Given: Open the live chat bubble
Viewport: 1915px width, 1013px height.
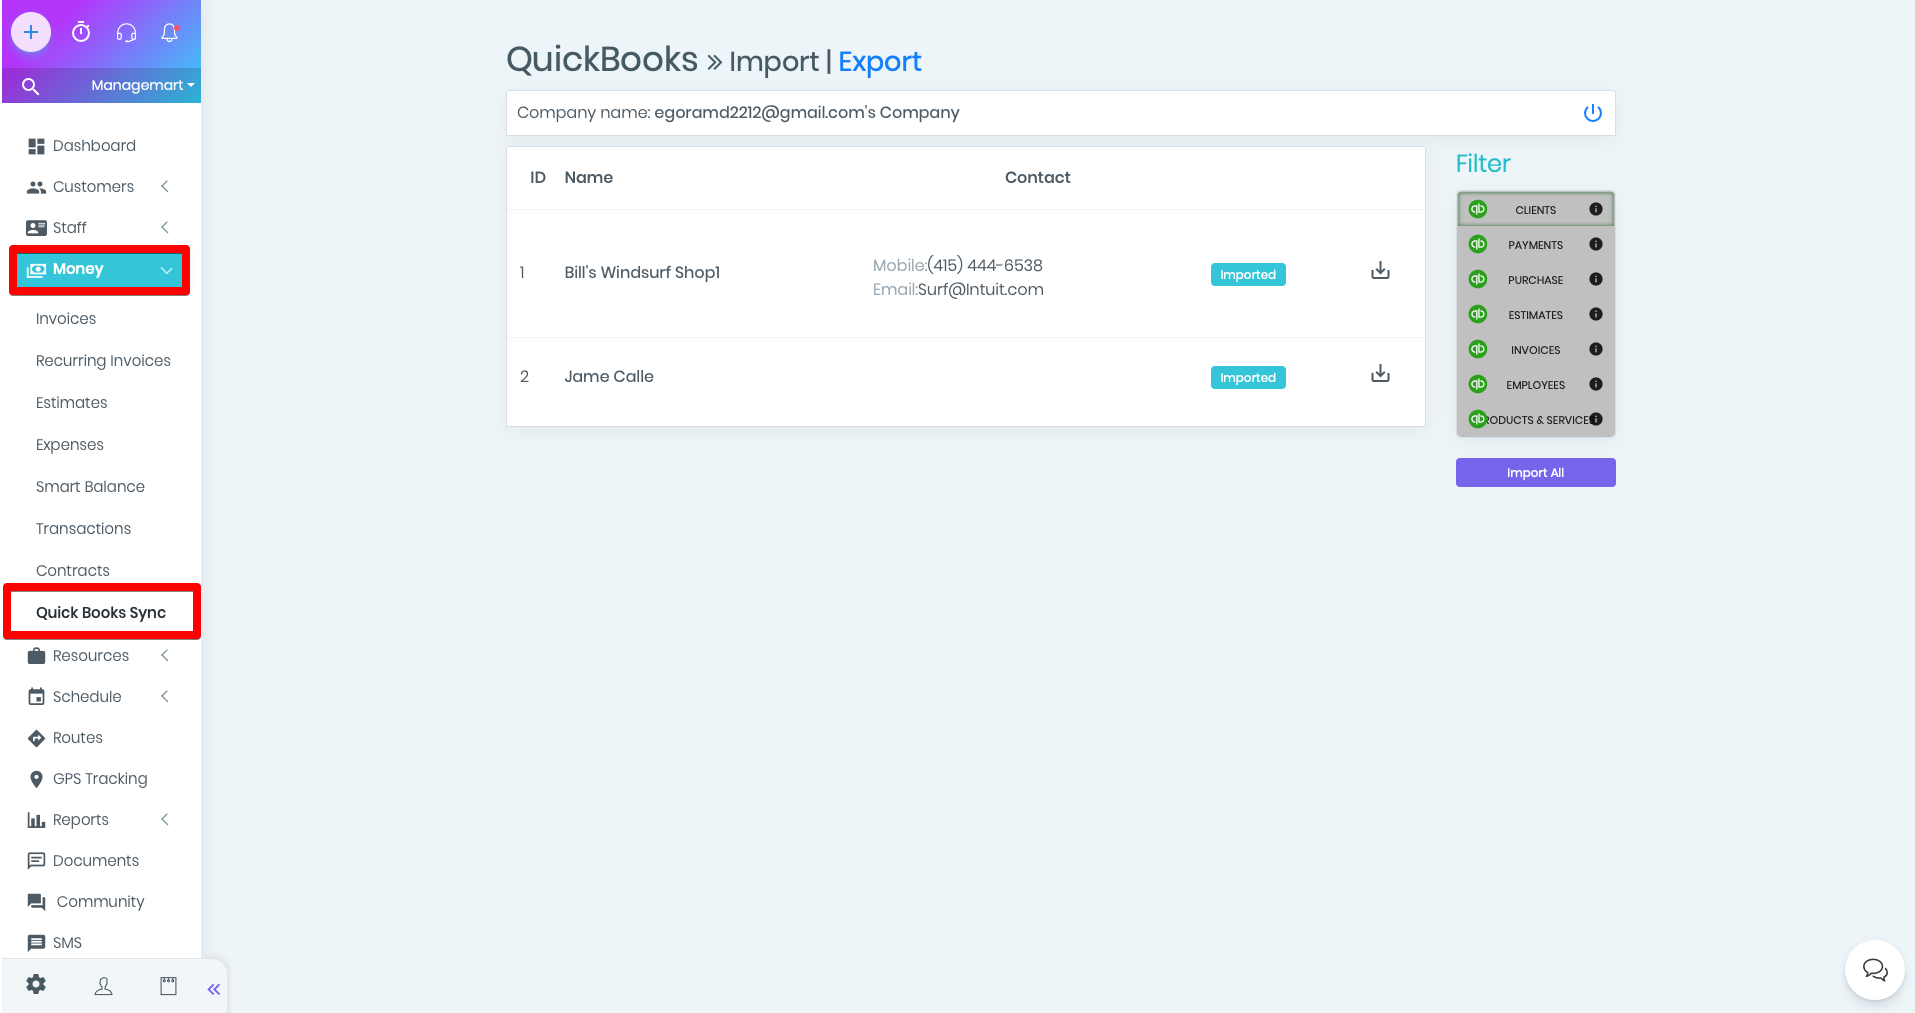Looking at the screenshot, I should tap(1875, 970).
